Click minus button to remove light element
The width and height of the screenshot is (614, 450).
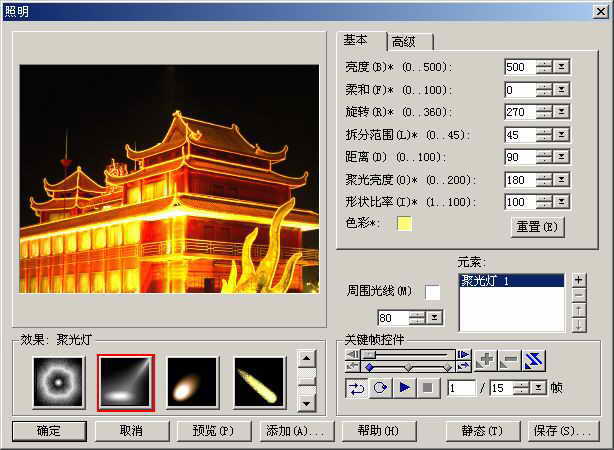coord(578,295)
